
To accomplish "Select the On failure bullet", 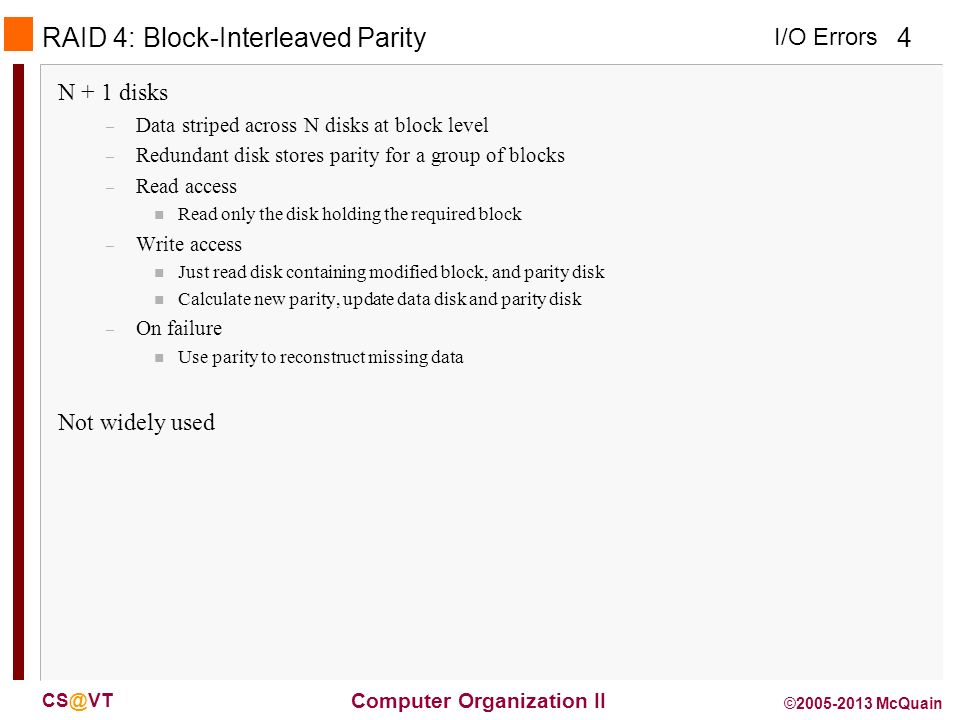I will (179, 329).
